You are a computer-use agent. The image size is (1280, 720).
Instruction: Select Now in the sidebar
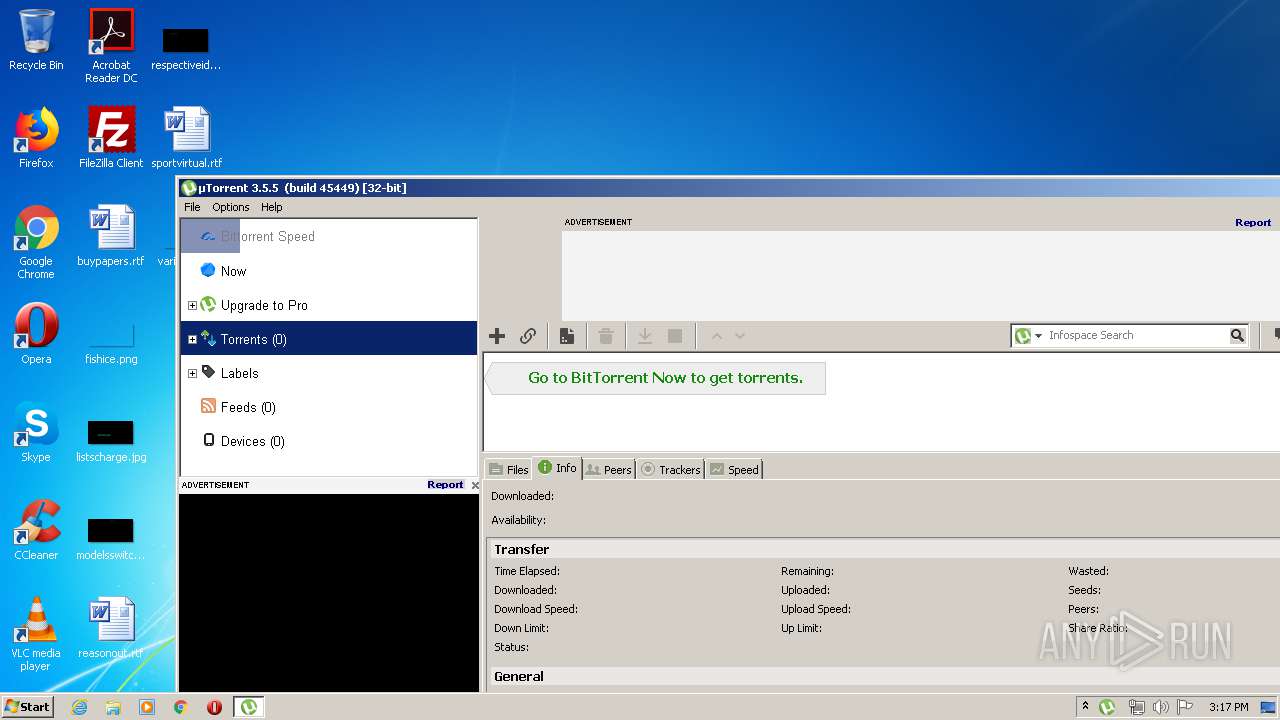point(329,270)
